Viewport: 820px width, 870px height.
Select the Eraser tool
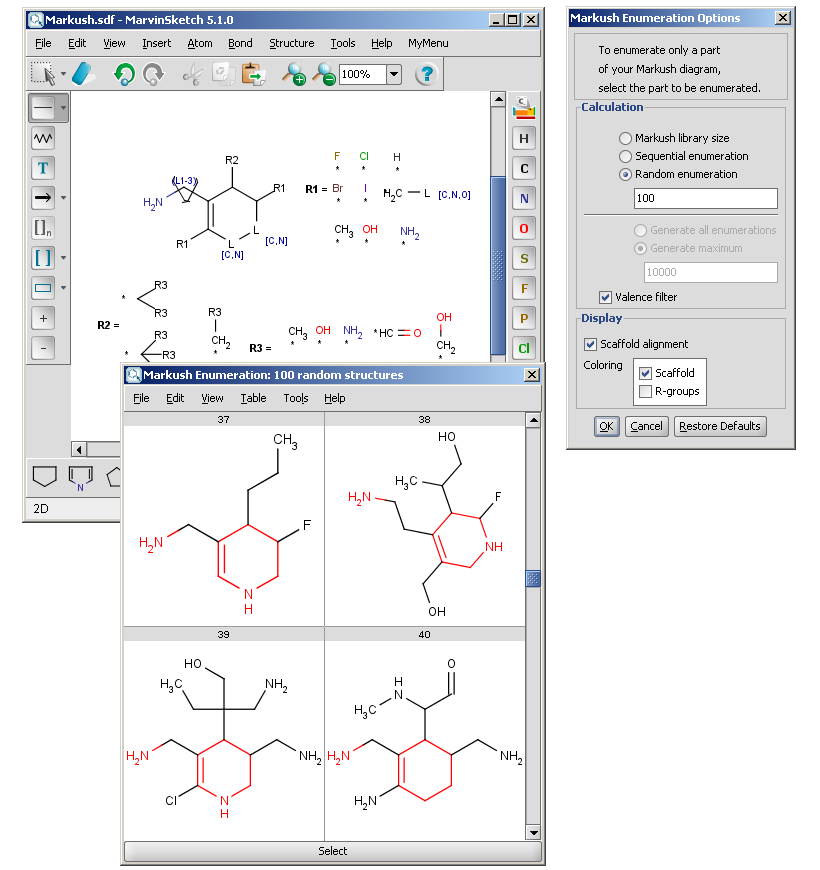(87, 73)
